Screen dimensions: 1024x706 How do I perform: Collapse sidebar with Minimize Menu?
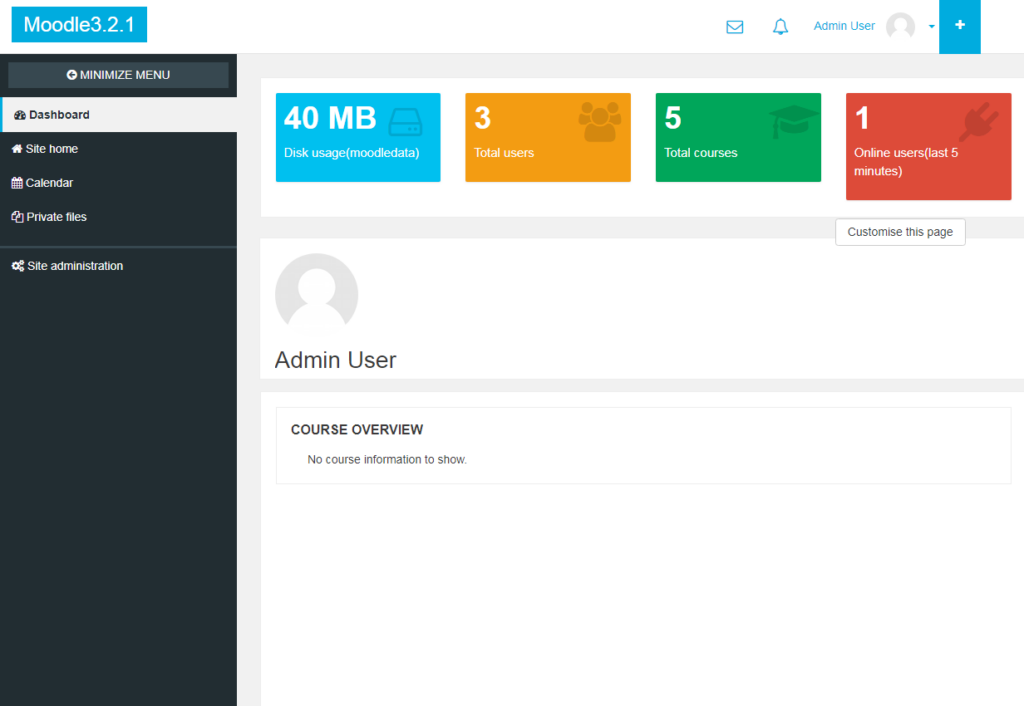pyautogui.click(x=118, y=75)
